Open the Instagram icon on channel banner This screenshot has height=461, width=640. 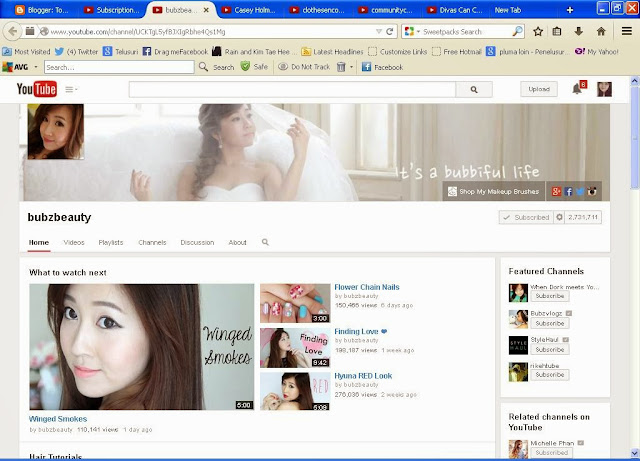tap(592, 192)
